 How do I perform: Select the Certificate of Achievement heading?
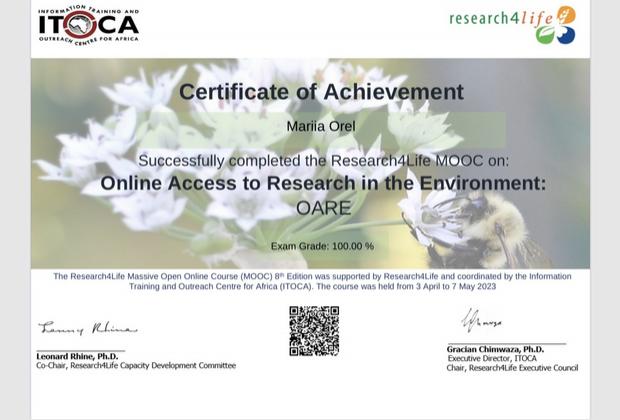pos(321,92)
